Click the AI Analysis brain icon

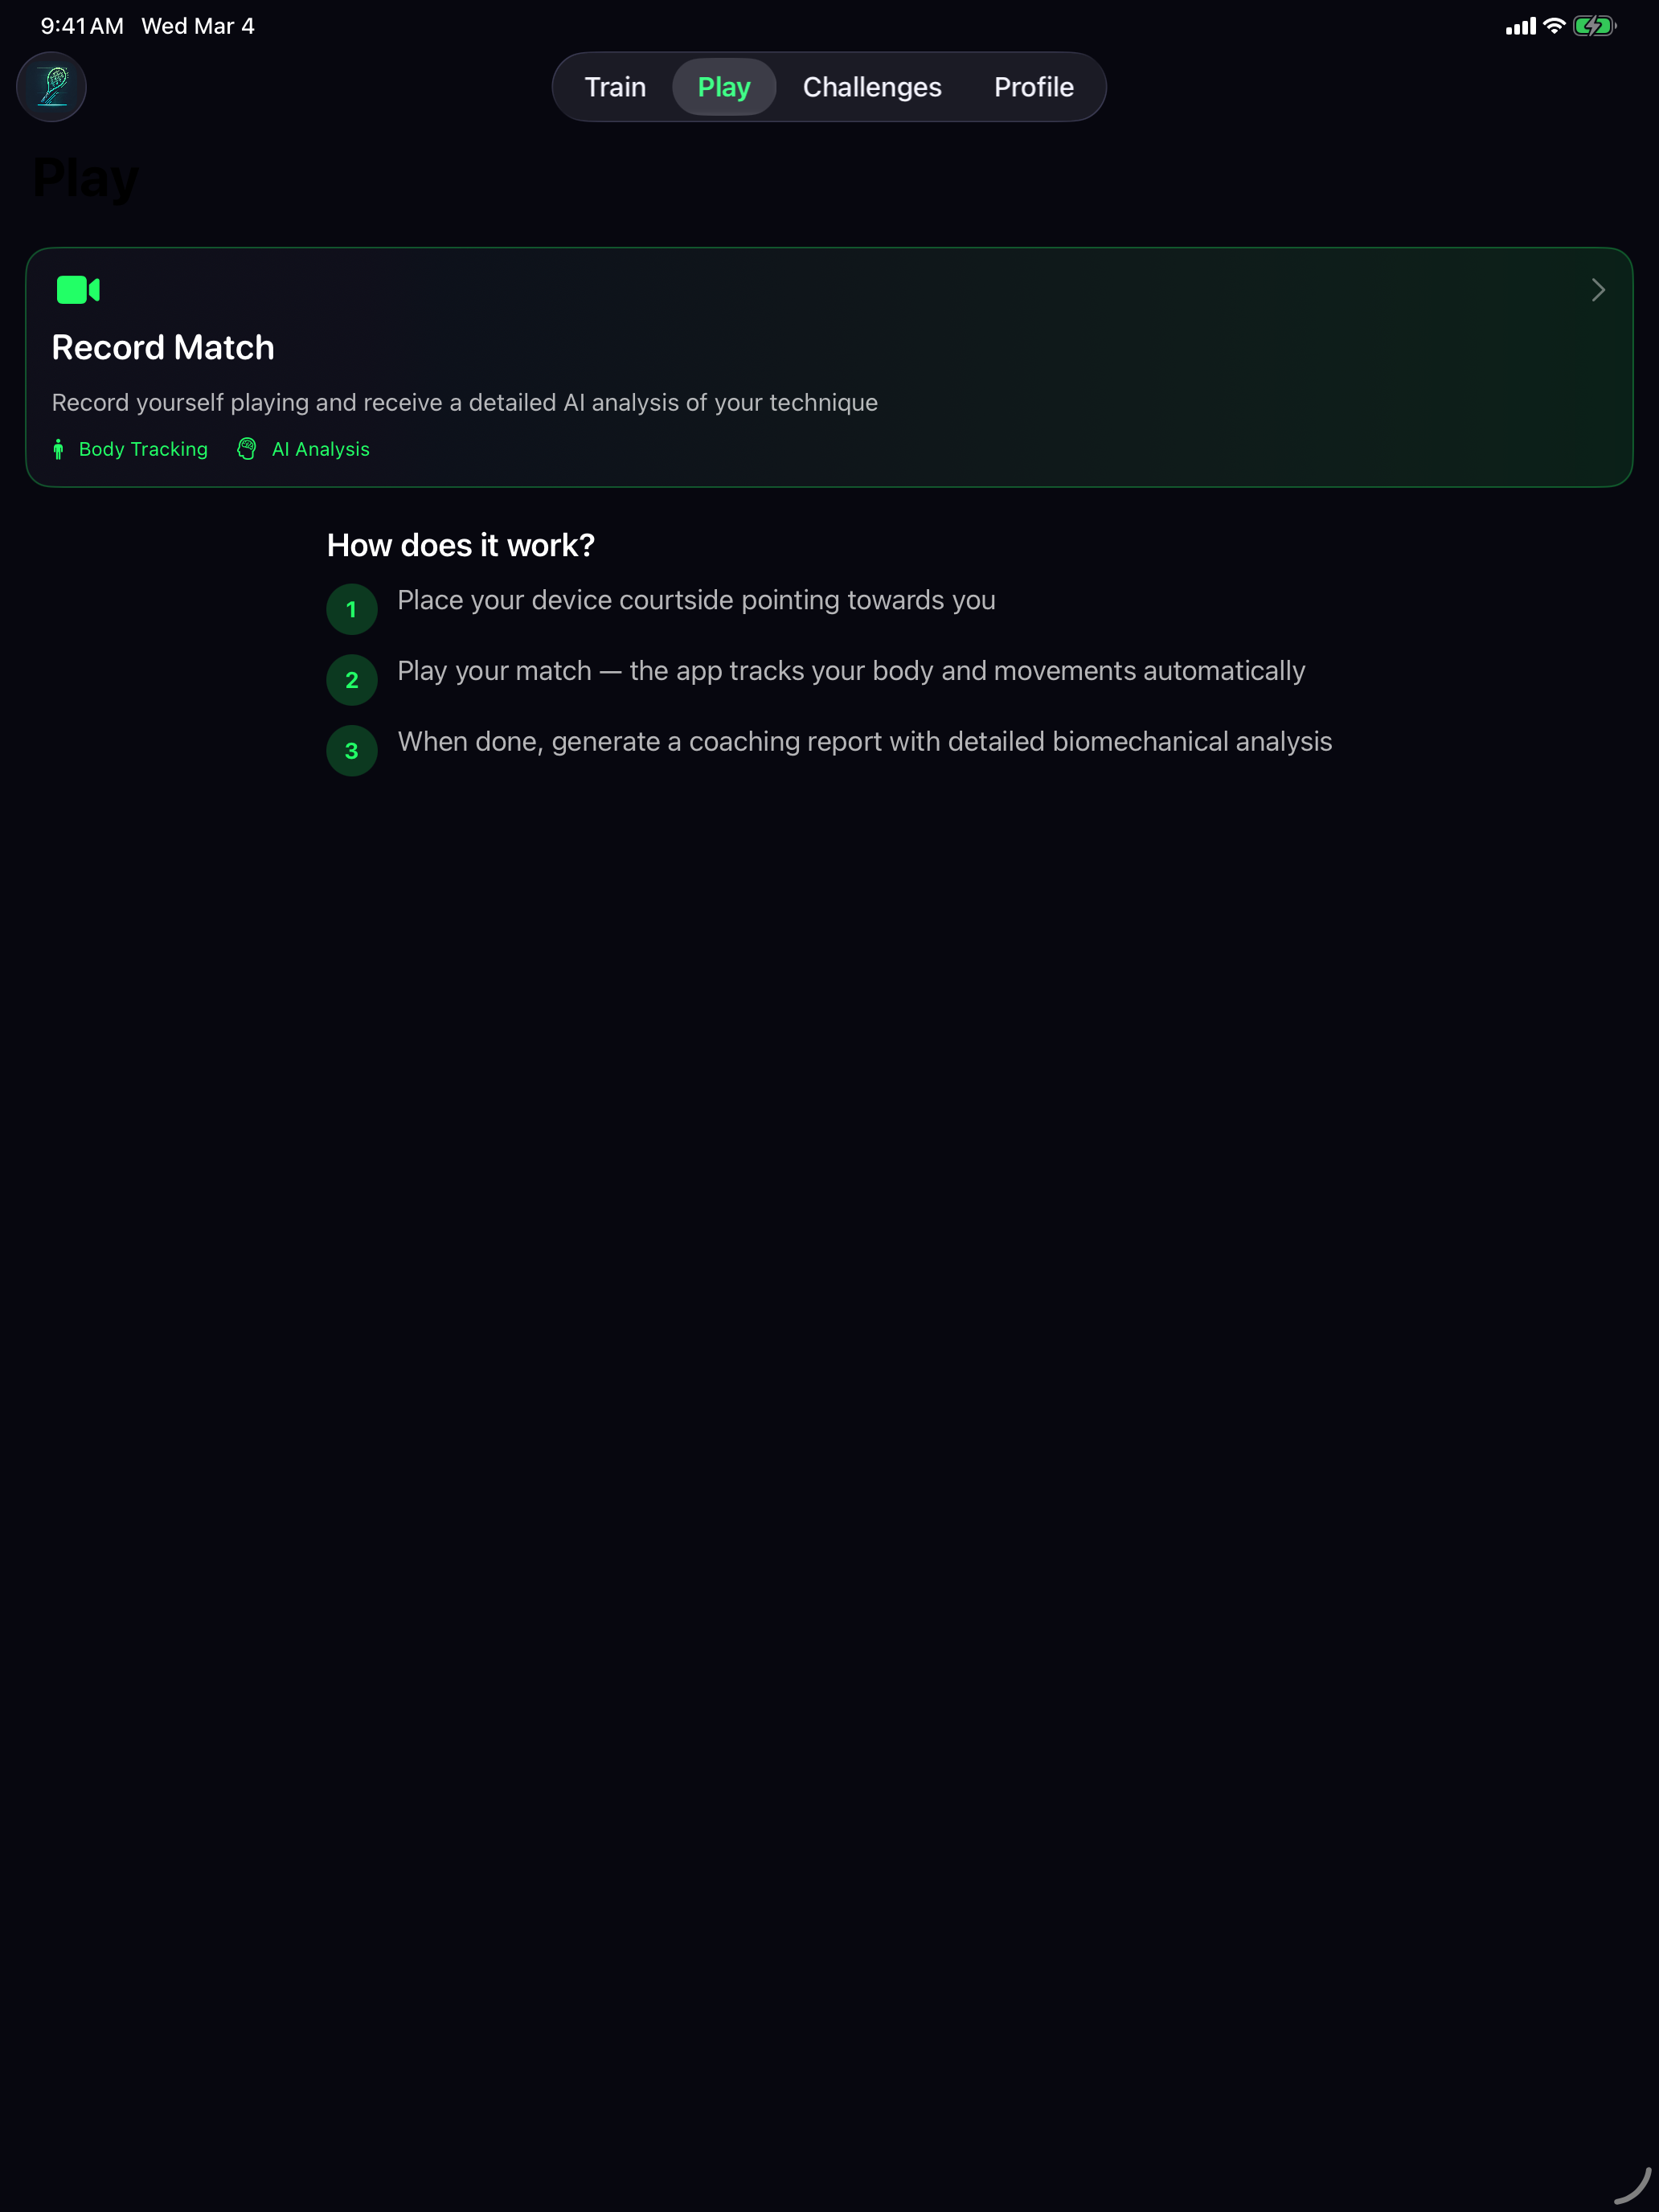247,448
